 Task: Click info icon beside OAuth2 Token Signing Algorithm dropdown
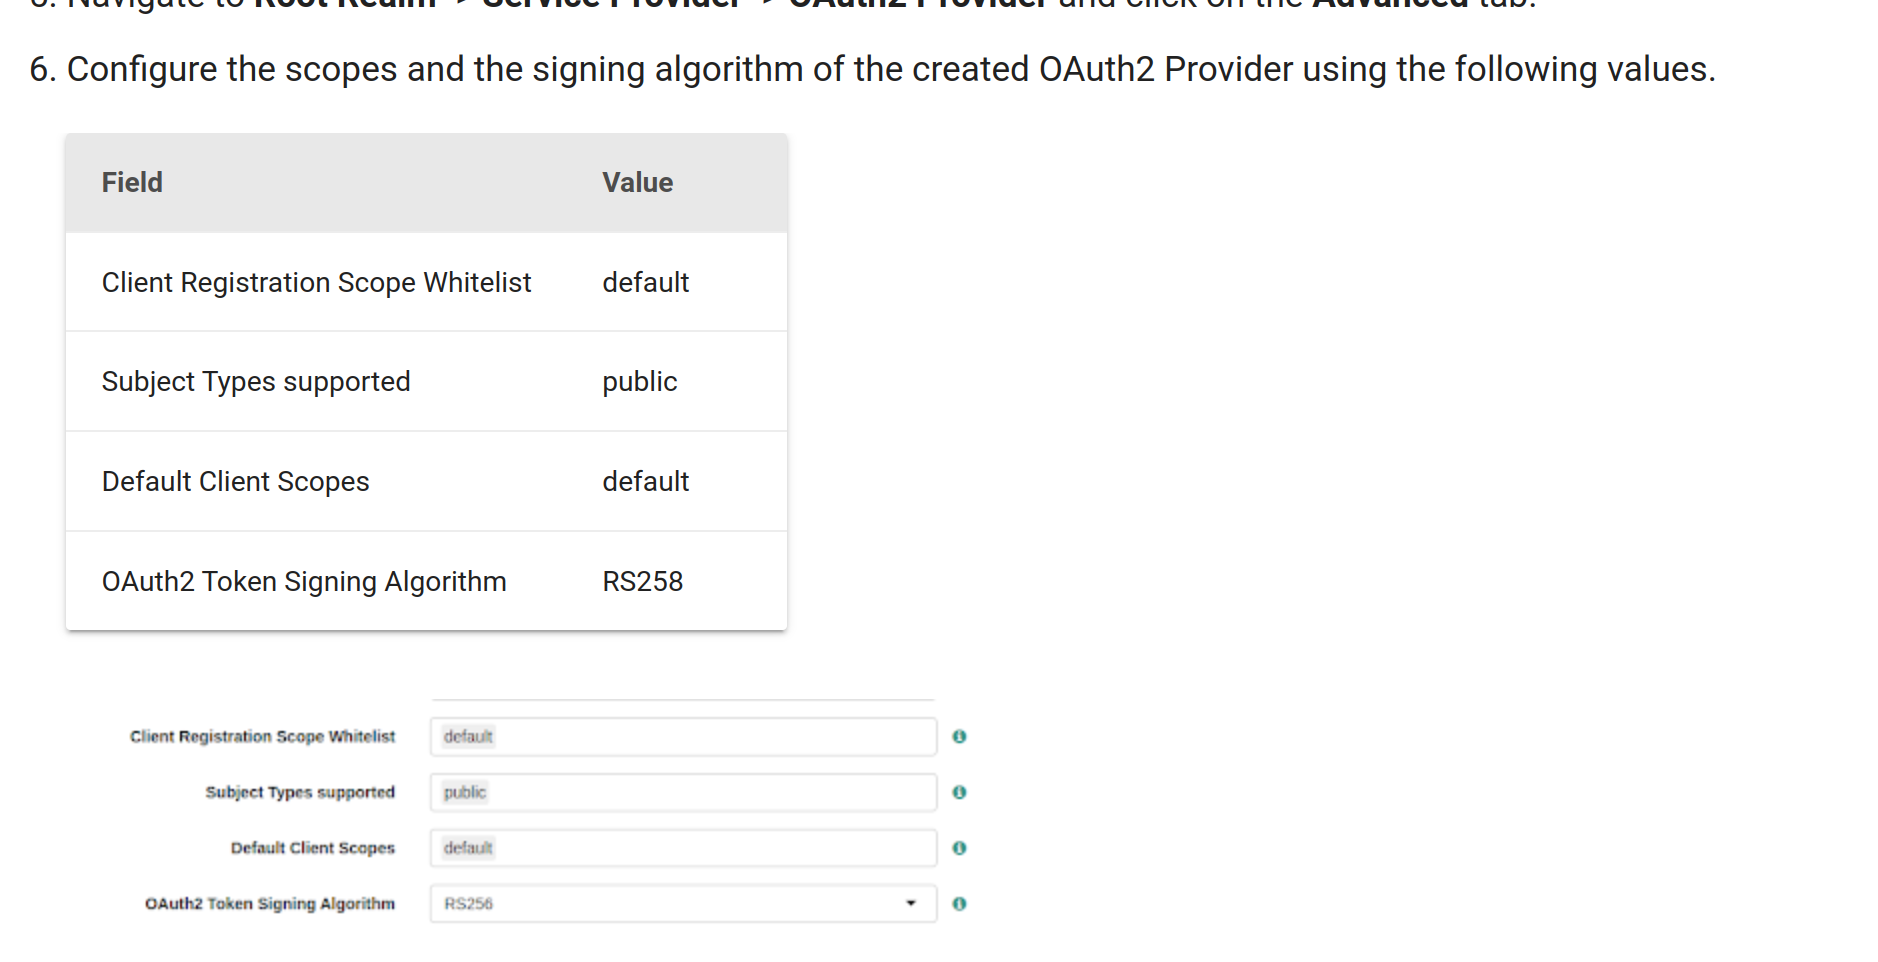(x=959, y=904)
